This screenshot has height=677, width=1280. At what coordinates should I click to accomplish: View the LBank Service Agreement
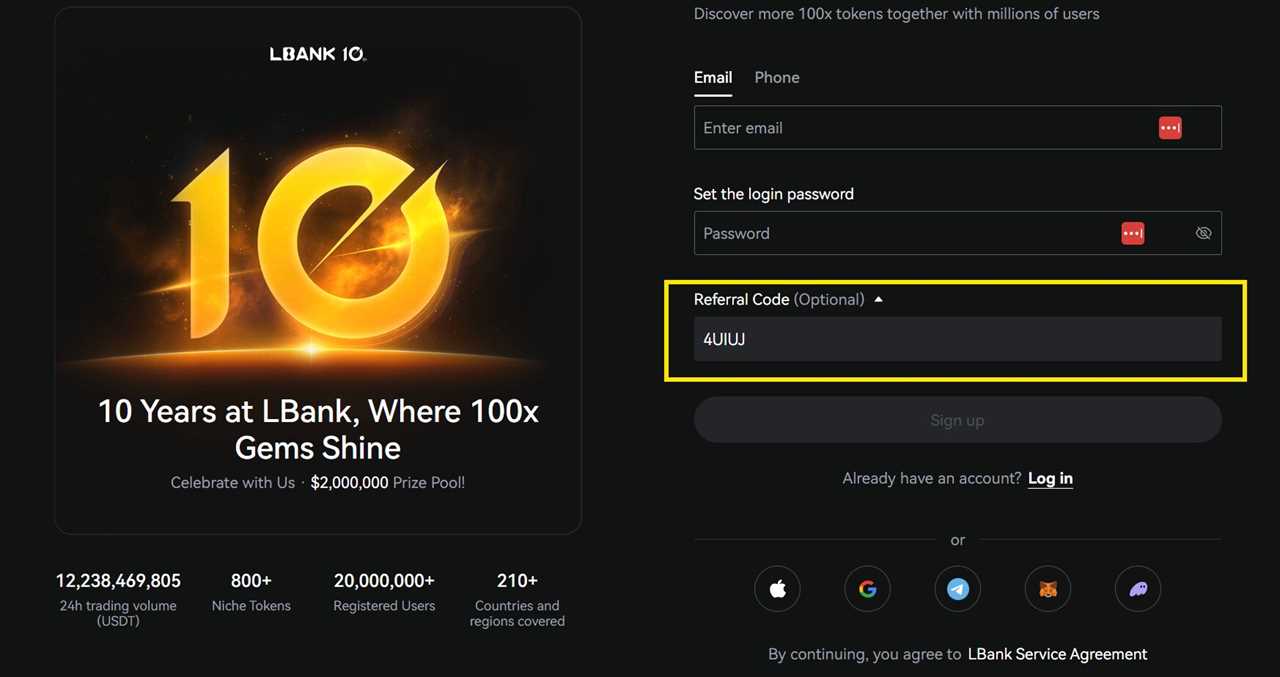point(1057,653)
